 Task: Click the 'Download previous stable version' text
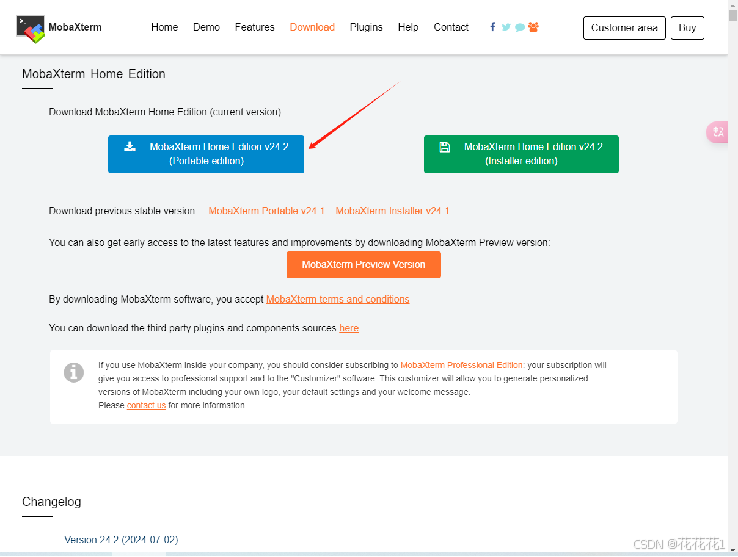coord(121,211)
